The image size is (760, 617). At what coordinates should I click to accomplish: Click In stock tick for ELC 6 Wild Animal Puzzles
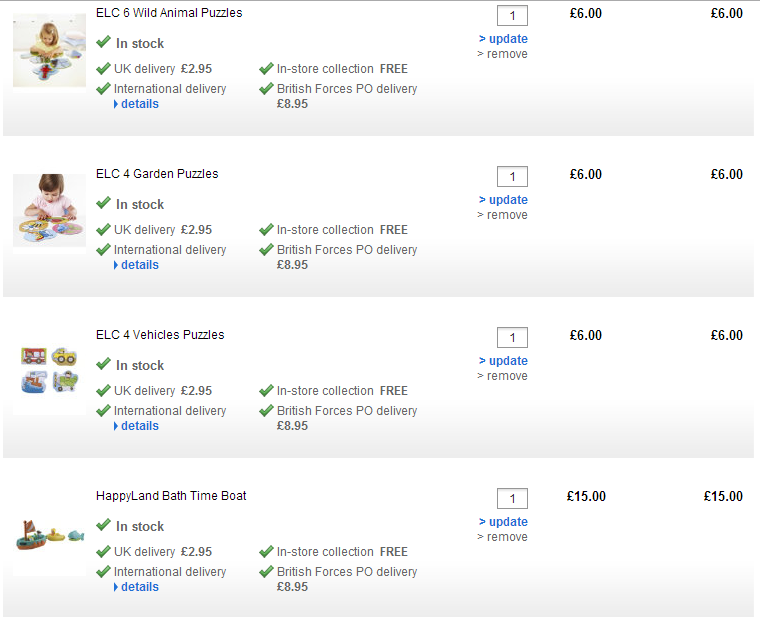pyautogui.click(x=103, y=42)
